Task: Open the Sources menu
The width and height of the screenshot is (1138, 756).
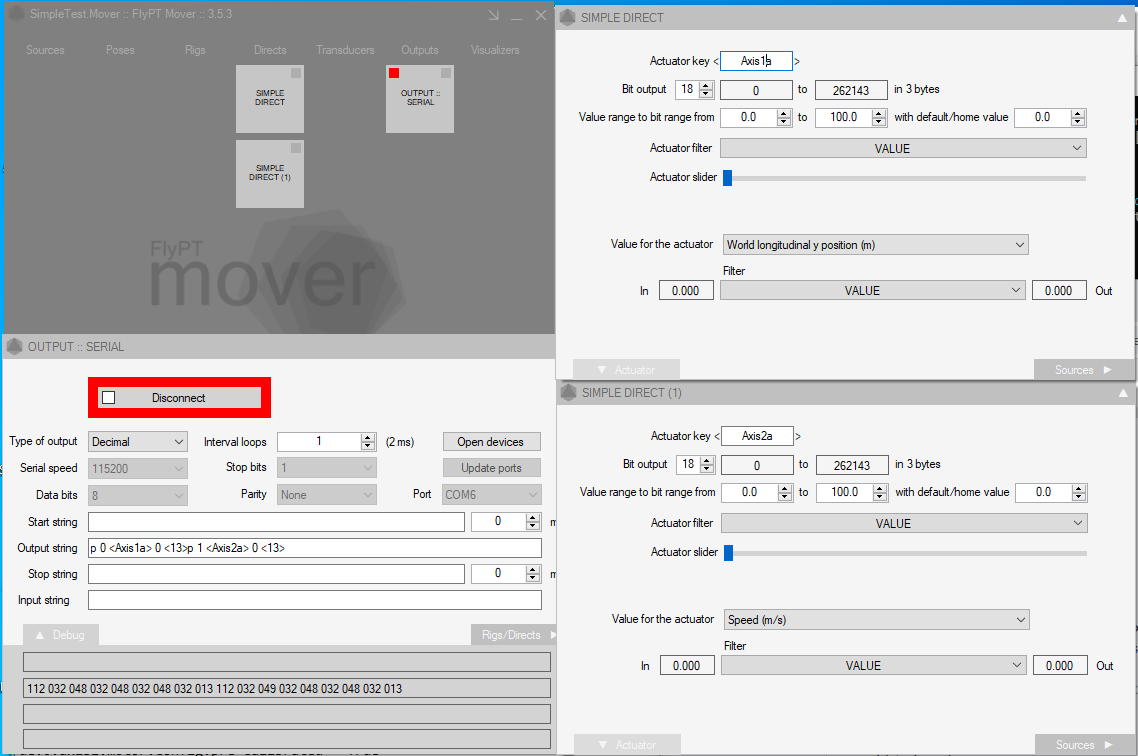Action: click(45, 50)
